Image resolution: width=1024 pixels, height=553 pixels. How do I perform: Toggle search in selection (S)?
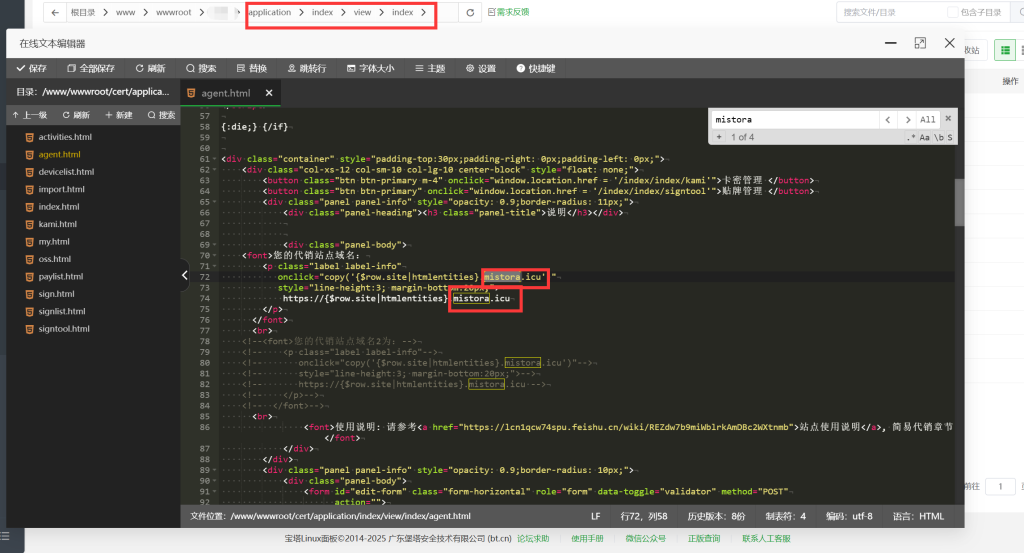pos(950,137)
